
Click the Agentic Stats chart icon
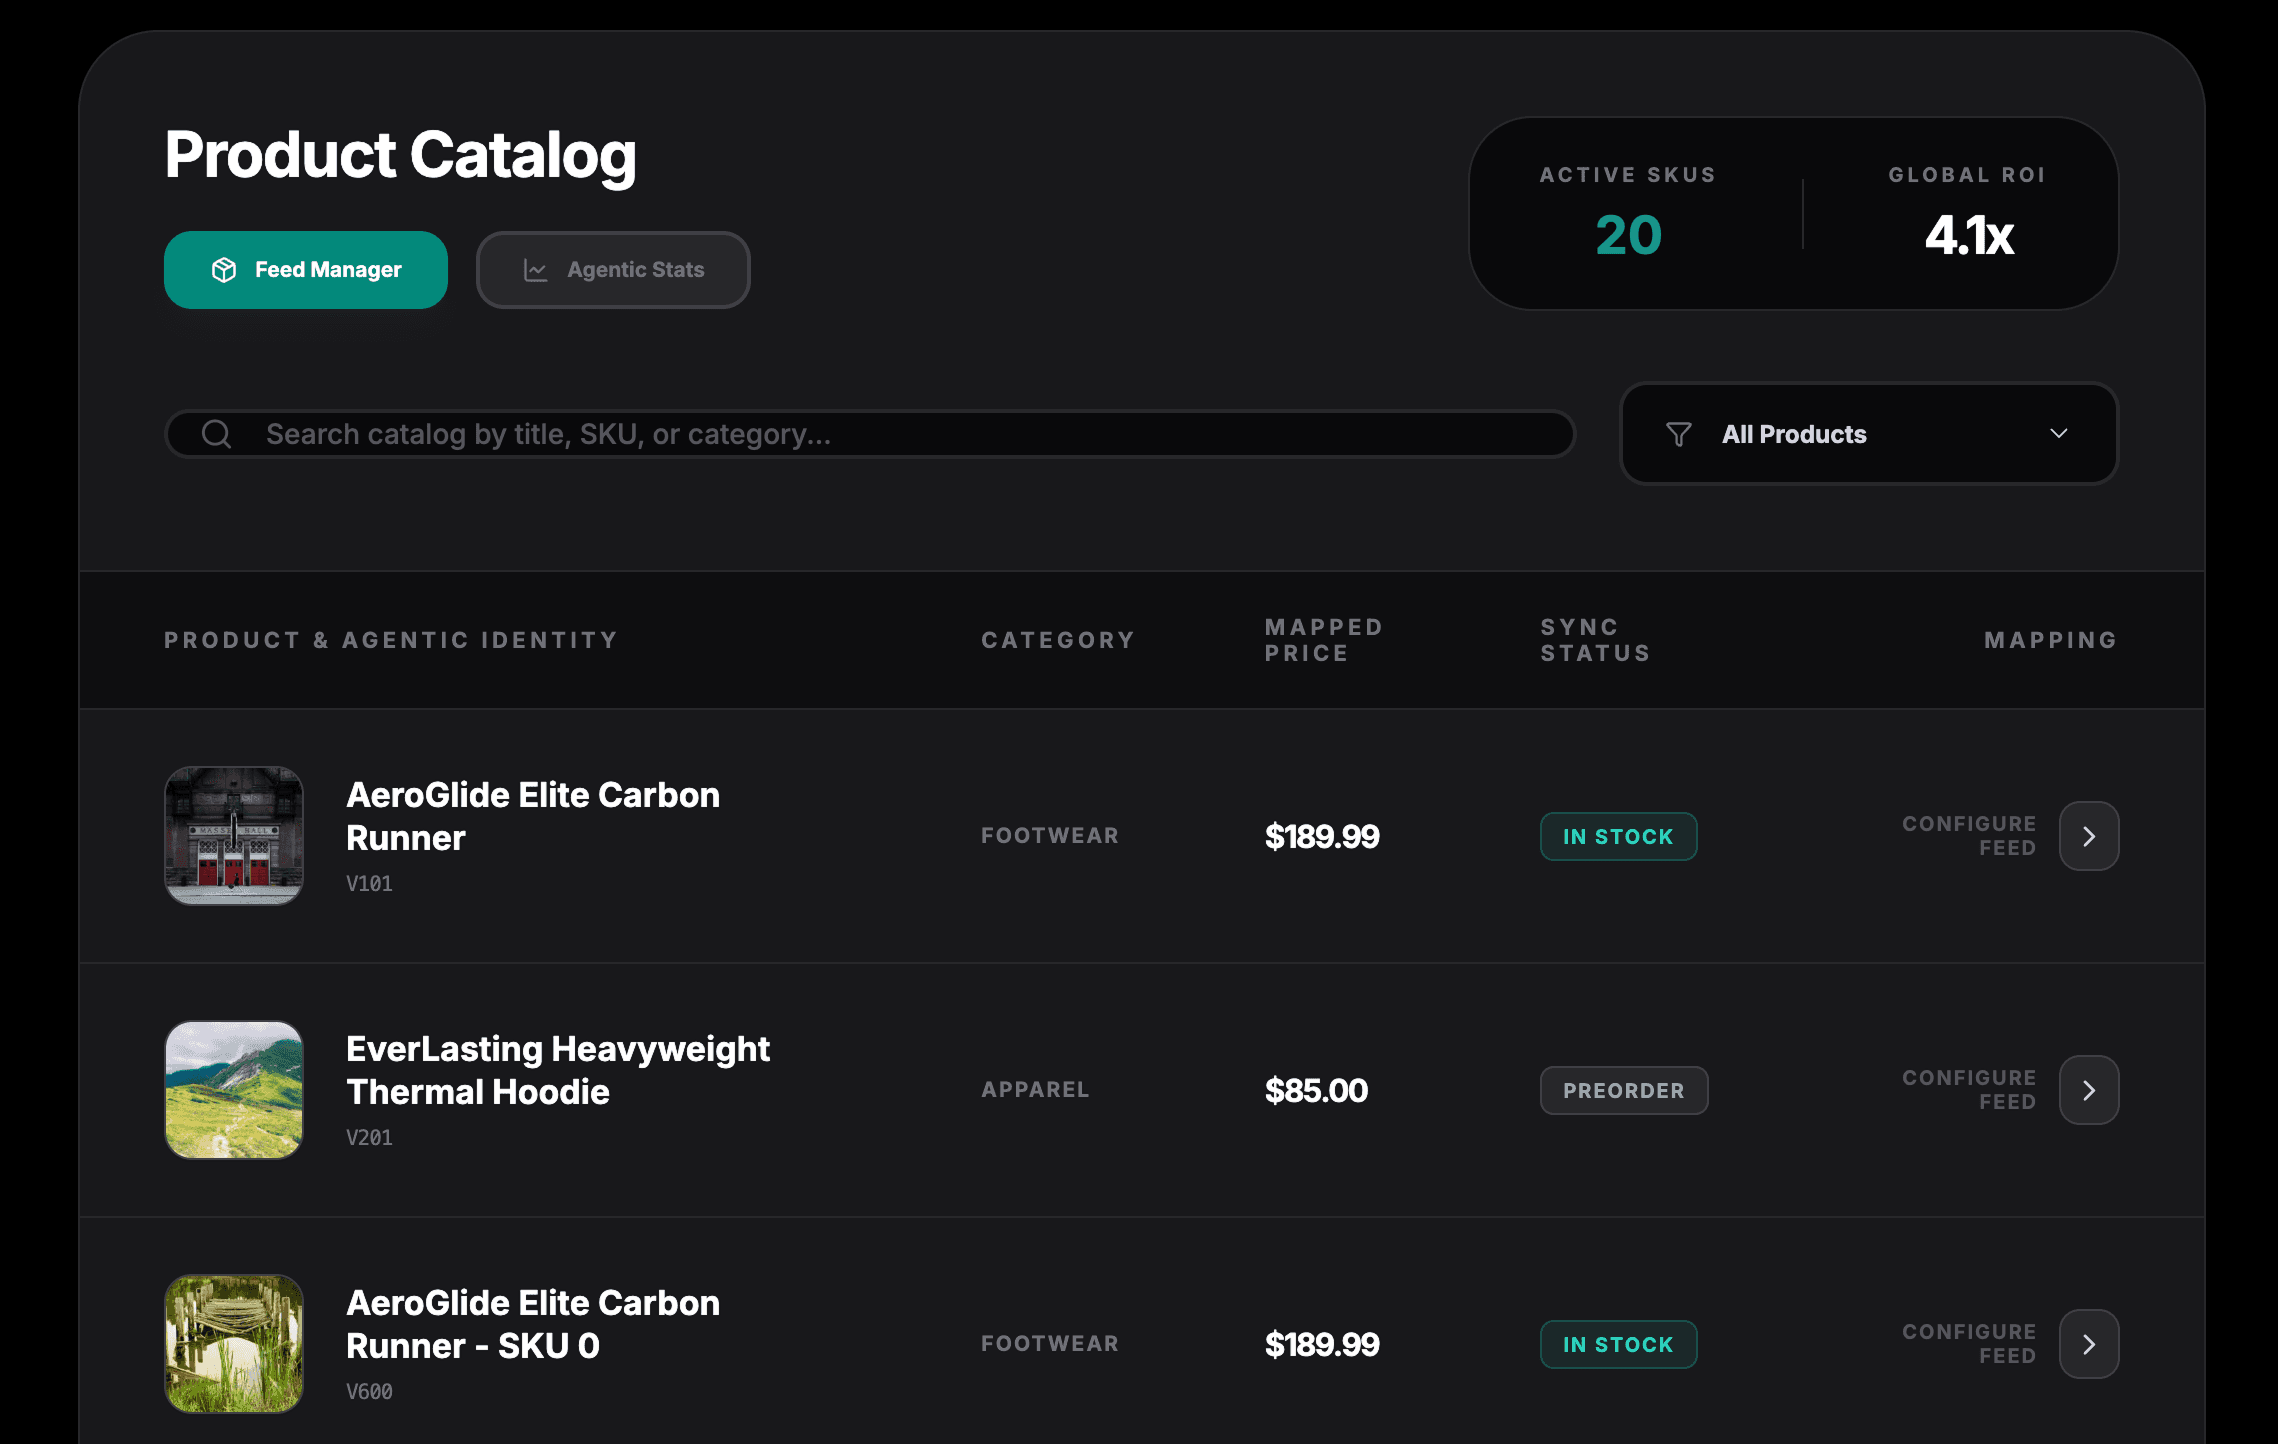tap(536, 270)
